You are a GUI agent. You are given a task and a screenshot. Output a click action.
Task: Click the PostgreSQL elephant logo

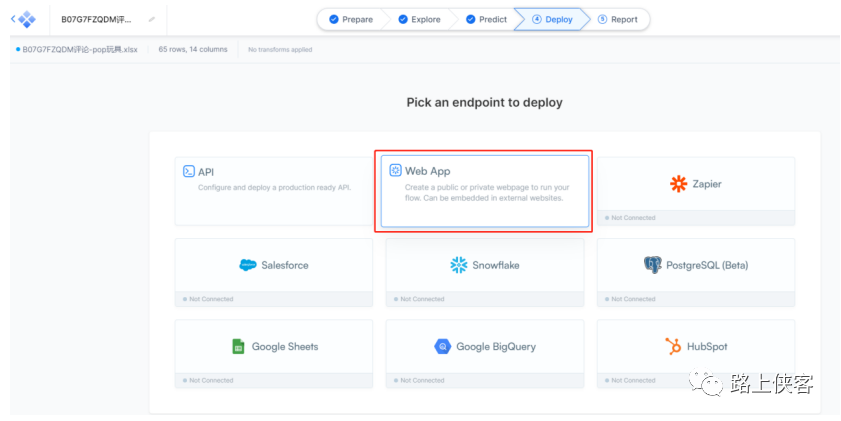coord(652,265)
